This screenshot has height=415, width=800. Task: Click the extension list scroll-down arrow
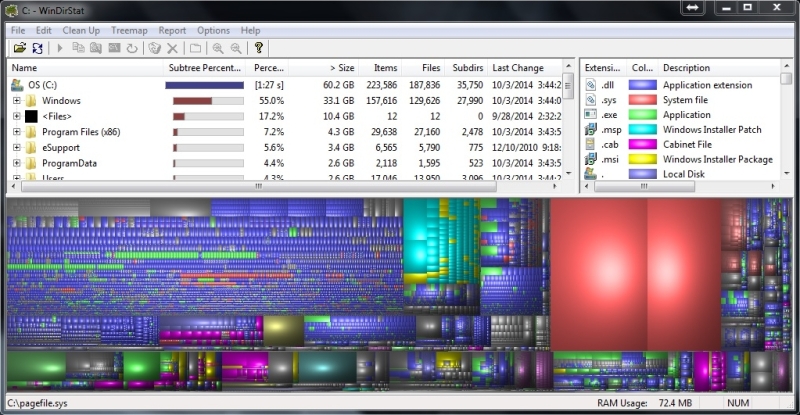(x=786, y=174)
